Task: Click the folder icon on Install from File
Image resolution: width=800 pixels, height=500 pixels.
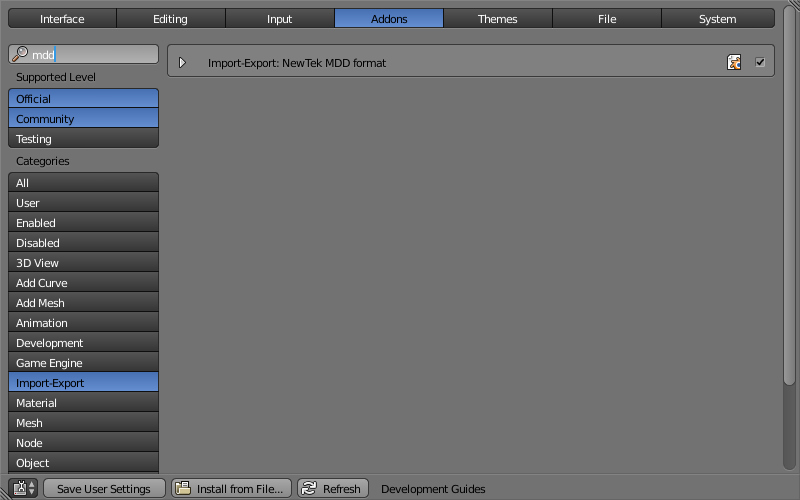Action: pyautogui.click(x=183, y=488)
